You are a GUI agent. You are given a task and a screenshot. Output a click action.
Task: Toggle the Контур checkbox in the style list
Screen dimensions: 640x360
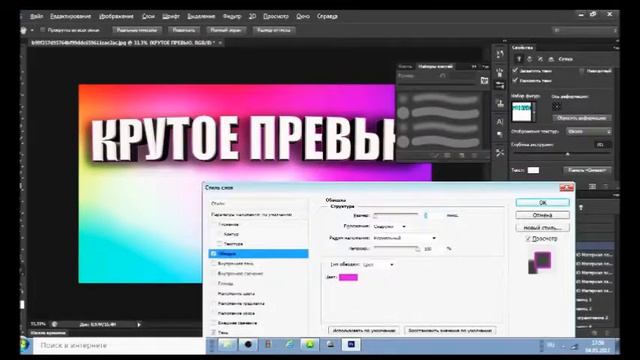(220, 234)
